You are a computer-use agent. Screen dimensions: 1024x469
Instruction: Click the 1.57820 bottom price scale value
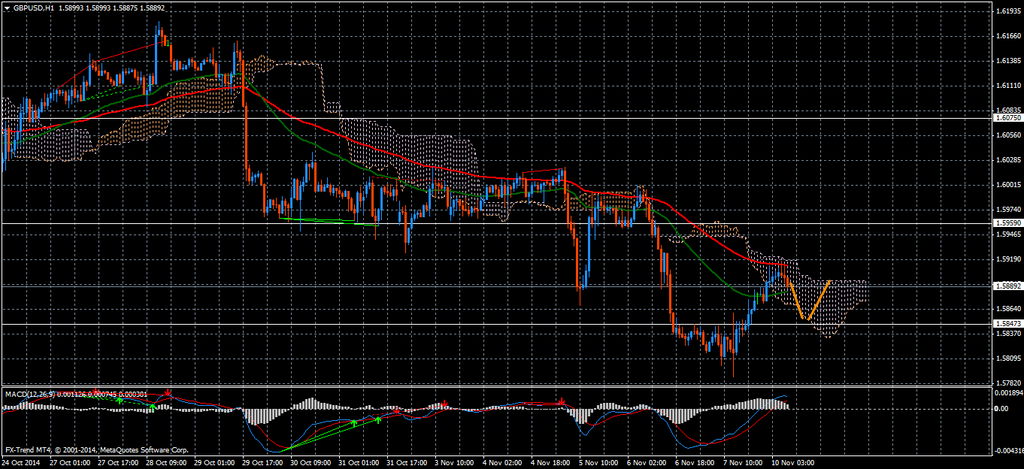(x=1007, y=383)
